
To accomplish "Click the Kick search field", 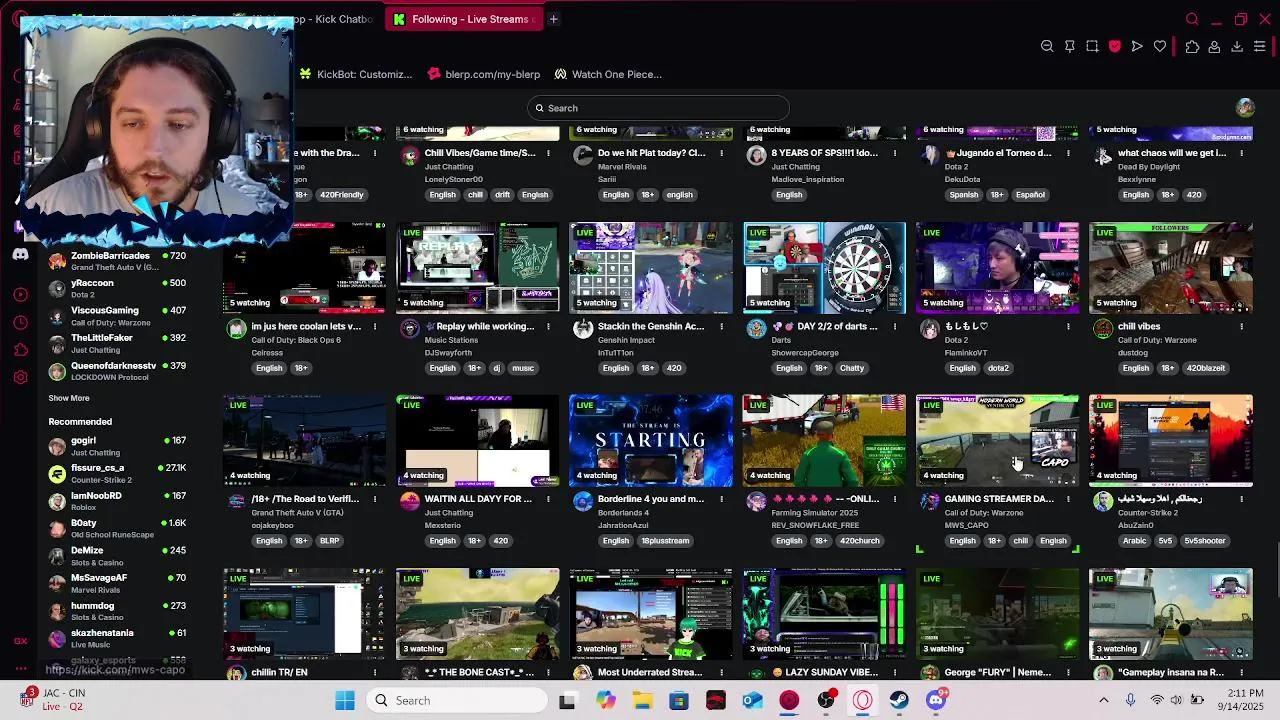I will 658,108.
